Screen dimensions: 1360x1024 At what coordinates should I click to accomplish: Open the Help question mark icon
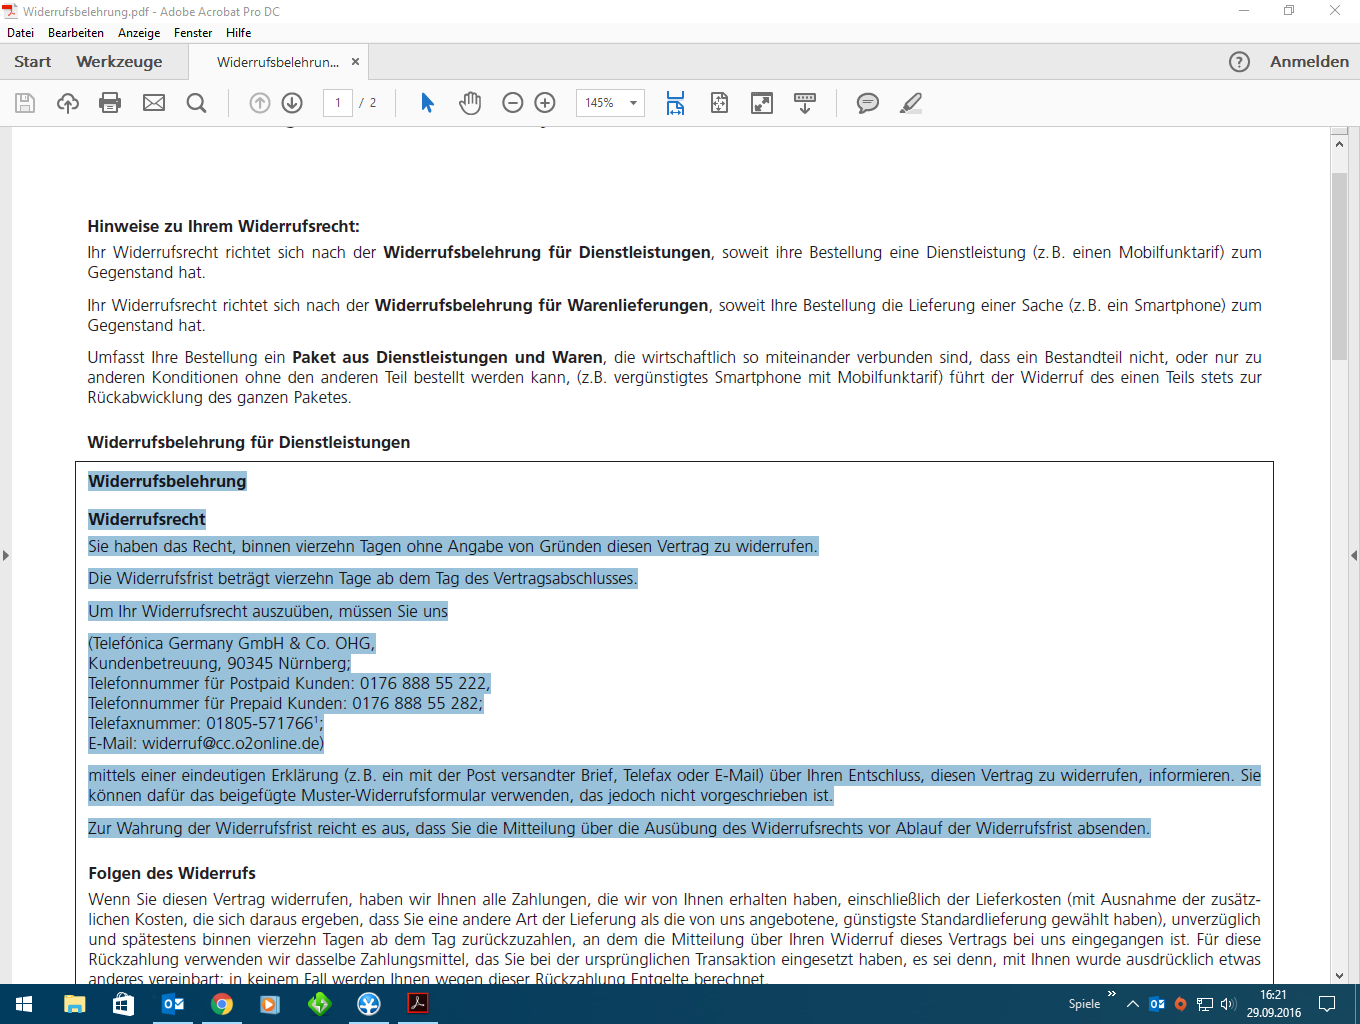[x=1239, y=62]
